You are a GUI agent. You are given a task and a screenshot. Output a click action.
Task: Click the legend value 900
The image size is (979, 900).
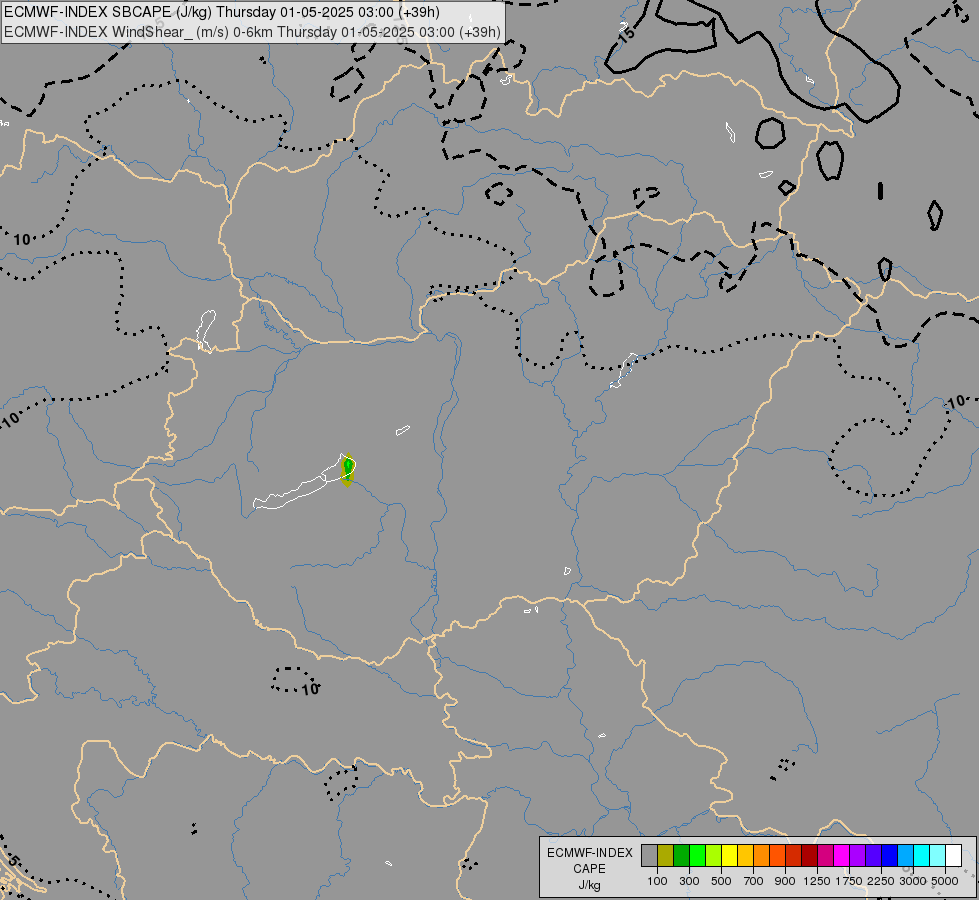(785, 881)
